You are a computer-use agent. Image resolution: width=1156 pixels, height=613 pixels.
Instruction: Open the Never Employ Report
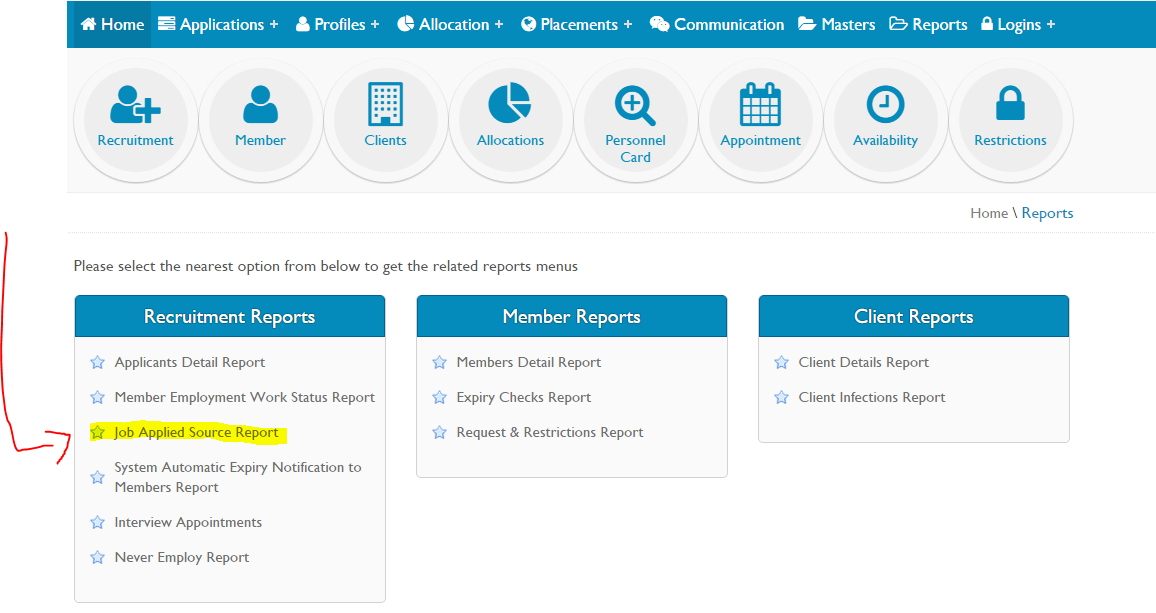(181, 558)
